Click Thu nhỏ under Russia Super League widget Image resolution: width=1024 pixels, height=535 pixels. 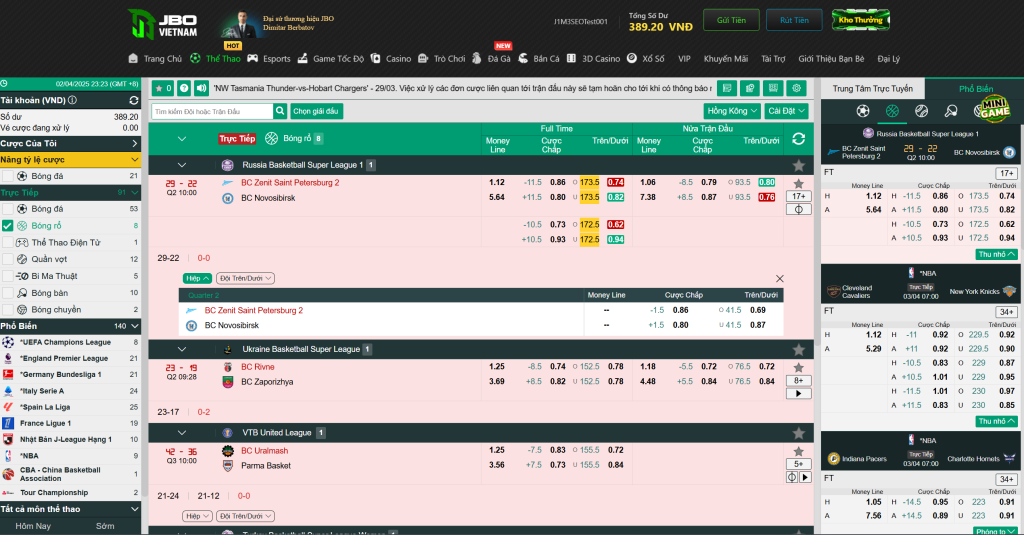pos(996,254)
